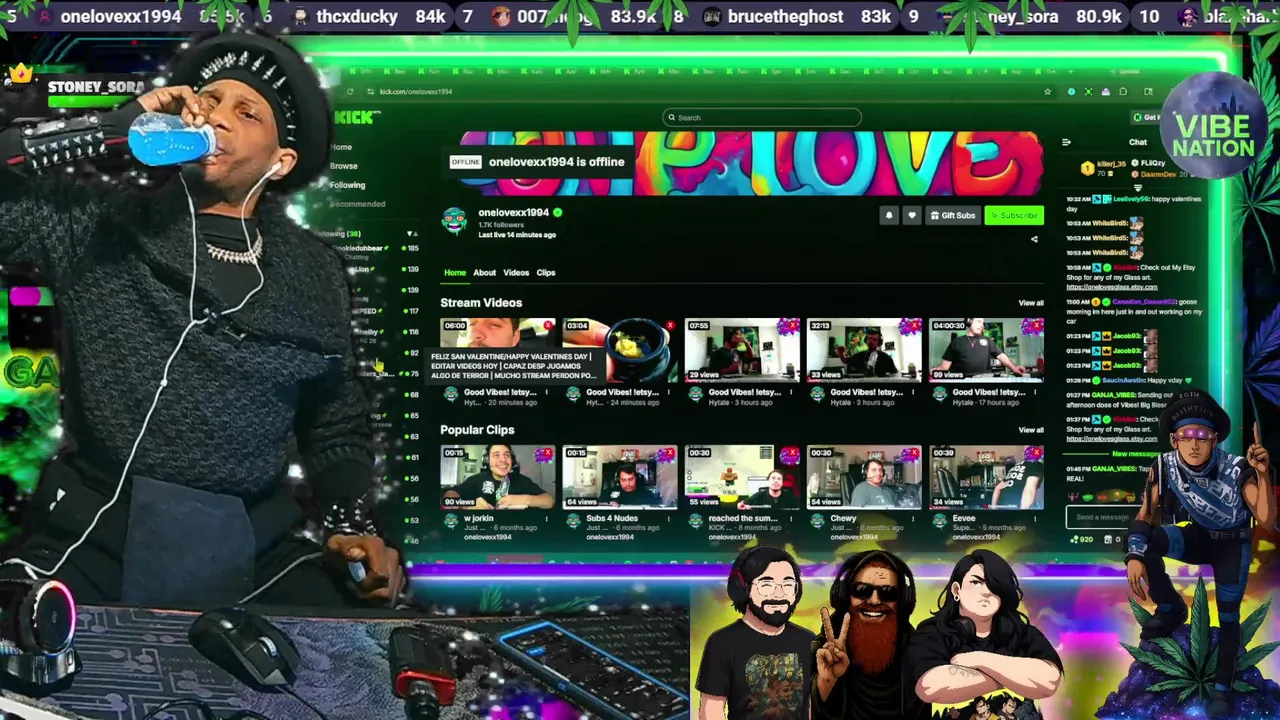Open the onelovesglass.etsy.com link in the 10:58 AM chat message

pyautogui.click(x=1111, y=287)
